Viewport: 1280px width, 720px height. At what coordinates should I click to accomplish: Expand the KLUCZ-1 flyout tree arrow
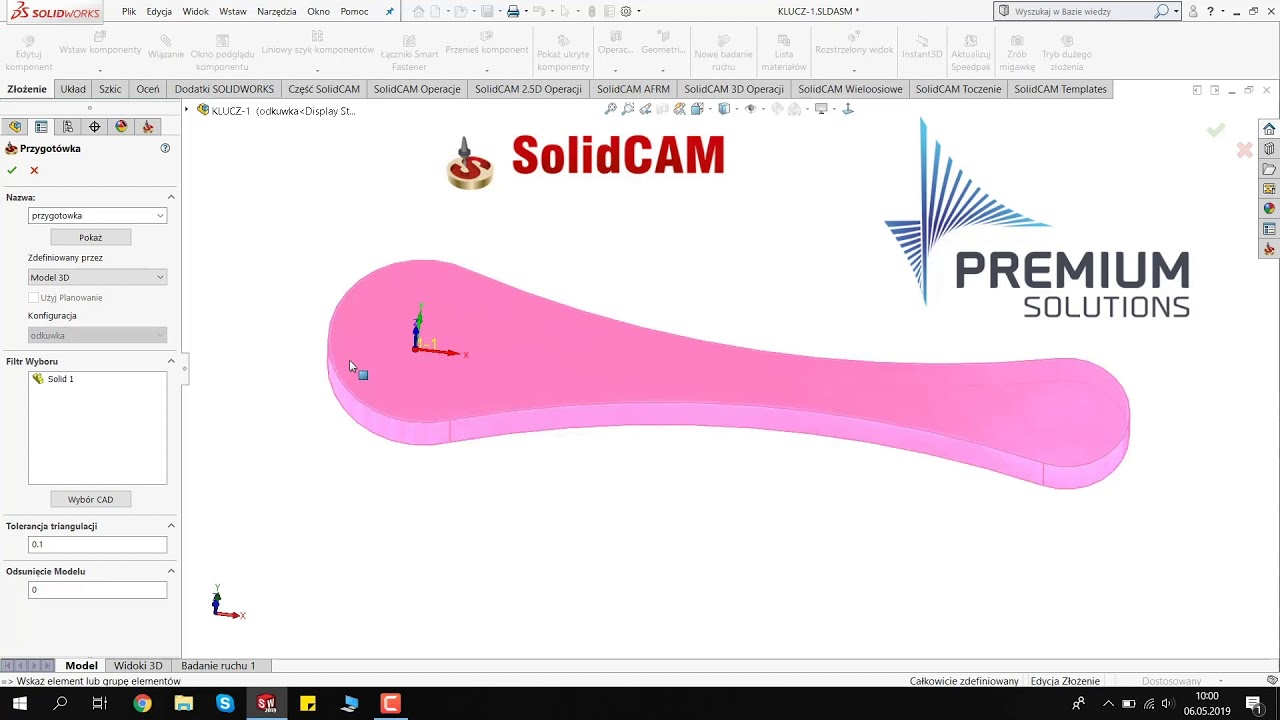pos(187,110)
